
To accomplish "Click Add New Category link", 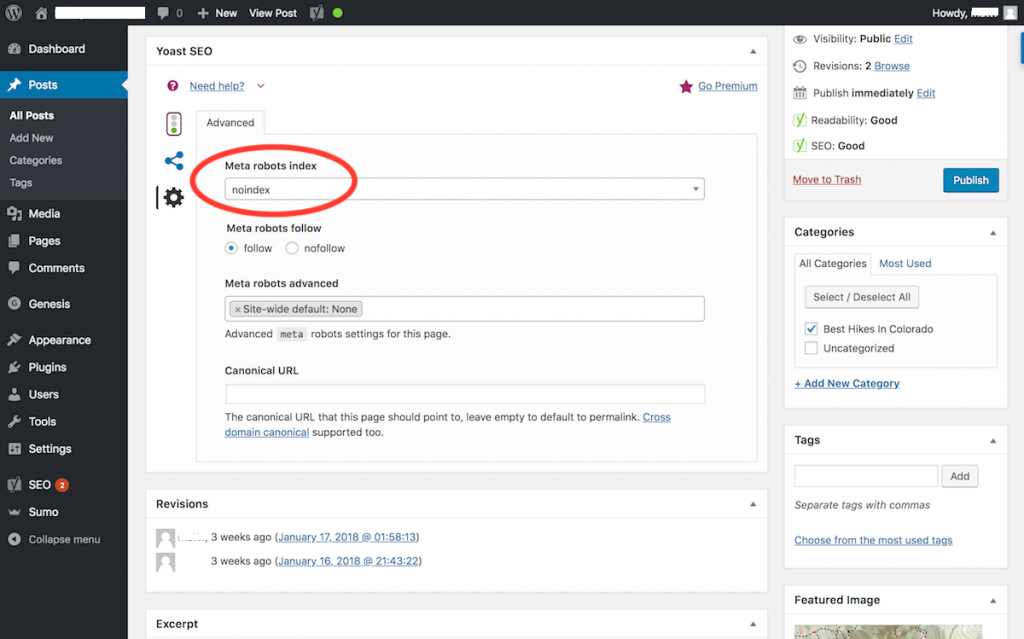I will pos(847,384).
